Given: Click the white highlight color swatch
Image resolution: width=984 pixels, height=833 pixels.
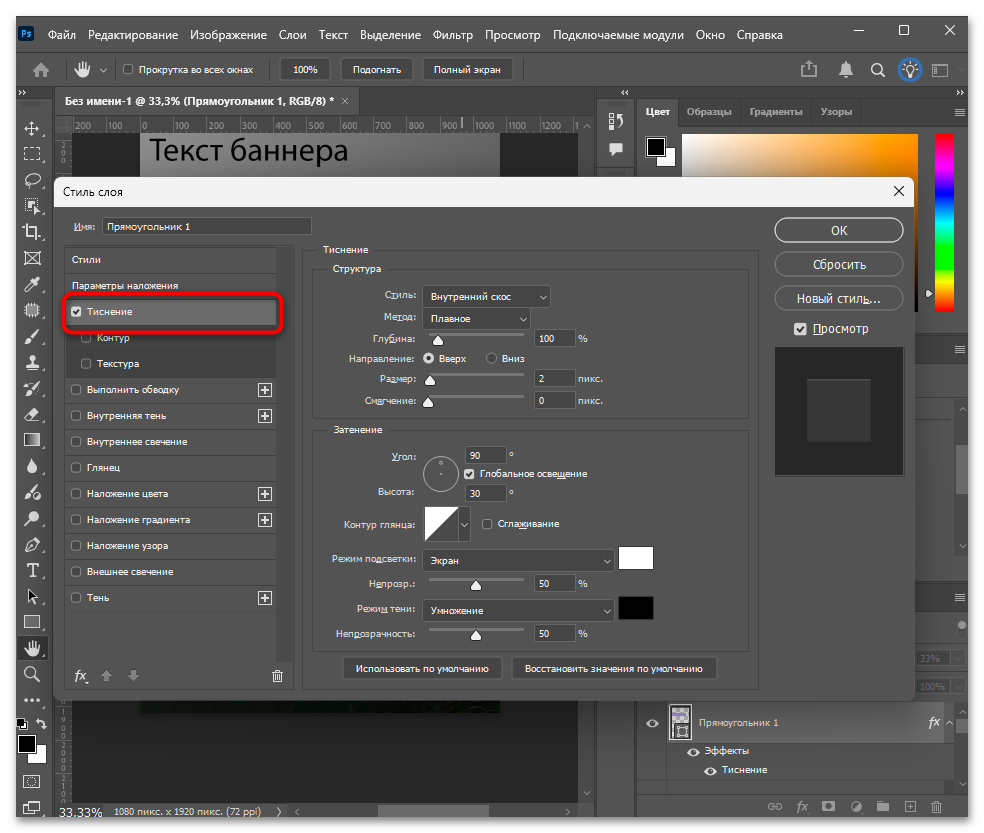Looking at the screenshot, I should [636, 558].
